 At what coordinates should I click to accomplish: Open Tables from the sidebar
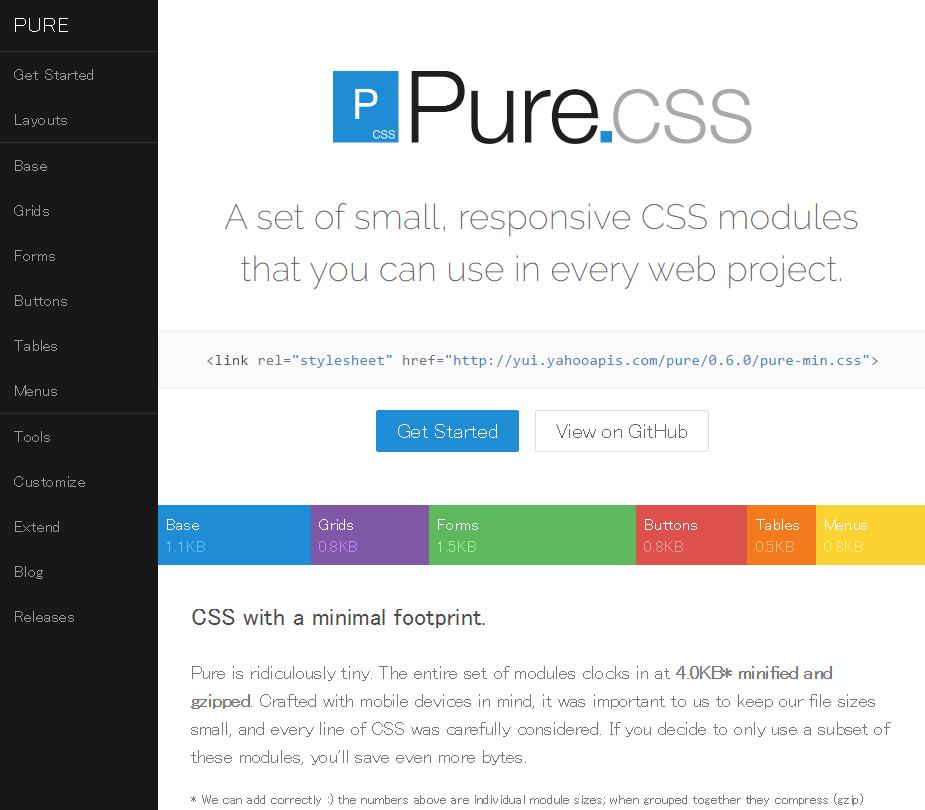(x=78, y=346)
